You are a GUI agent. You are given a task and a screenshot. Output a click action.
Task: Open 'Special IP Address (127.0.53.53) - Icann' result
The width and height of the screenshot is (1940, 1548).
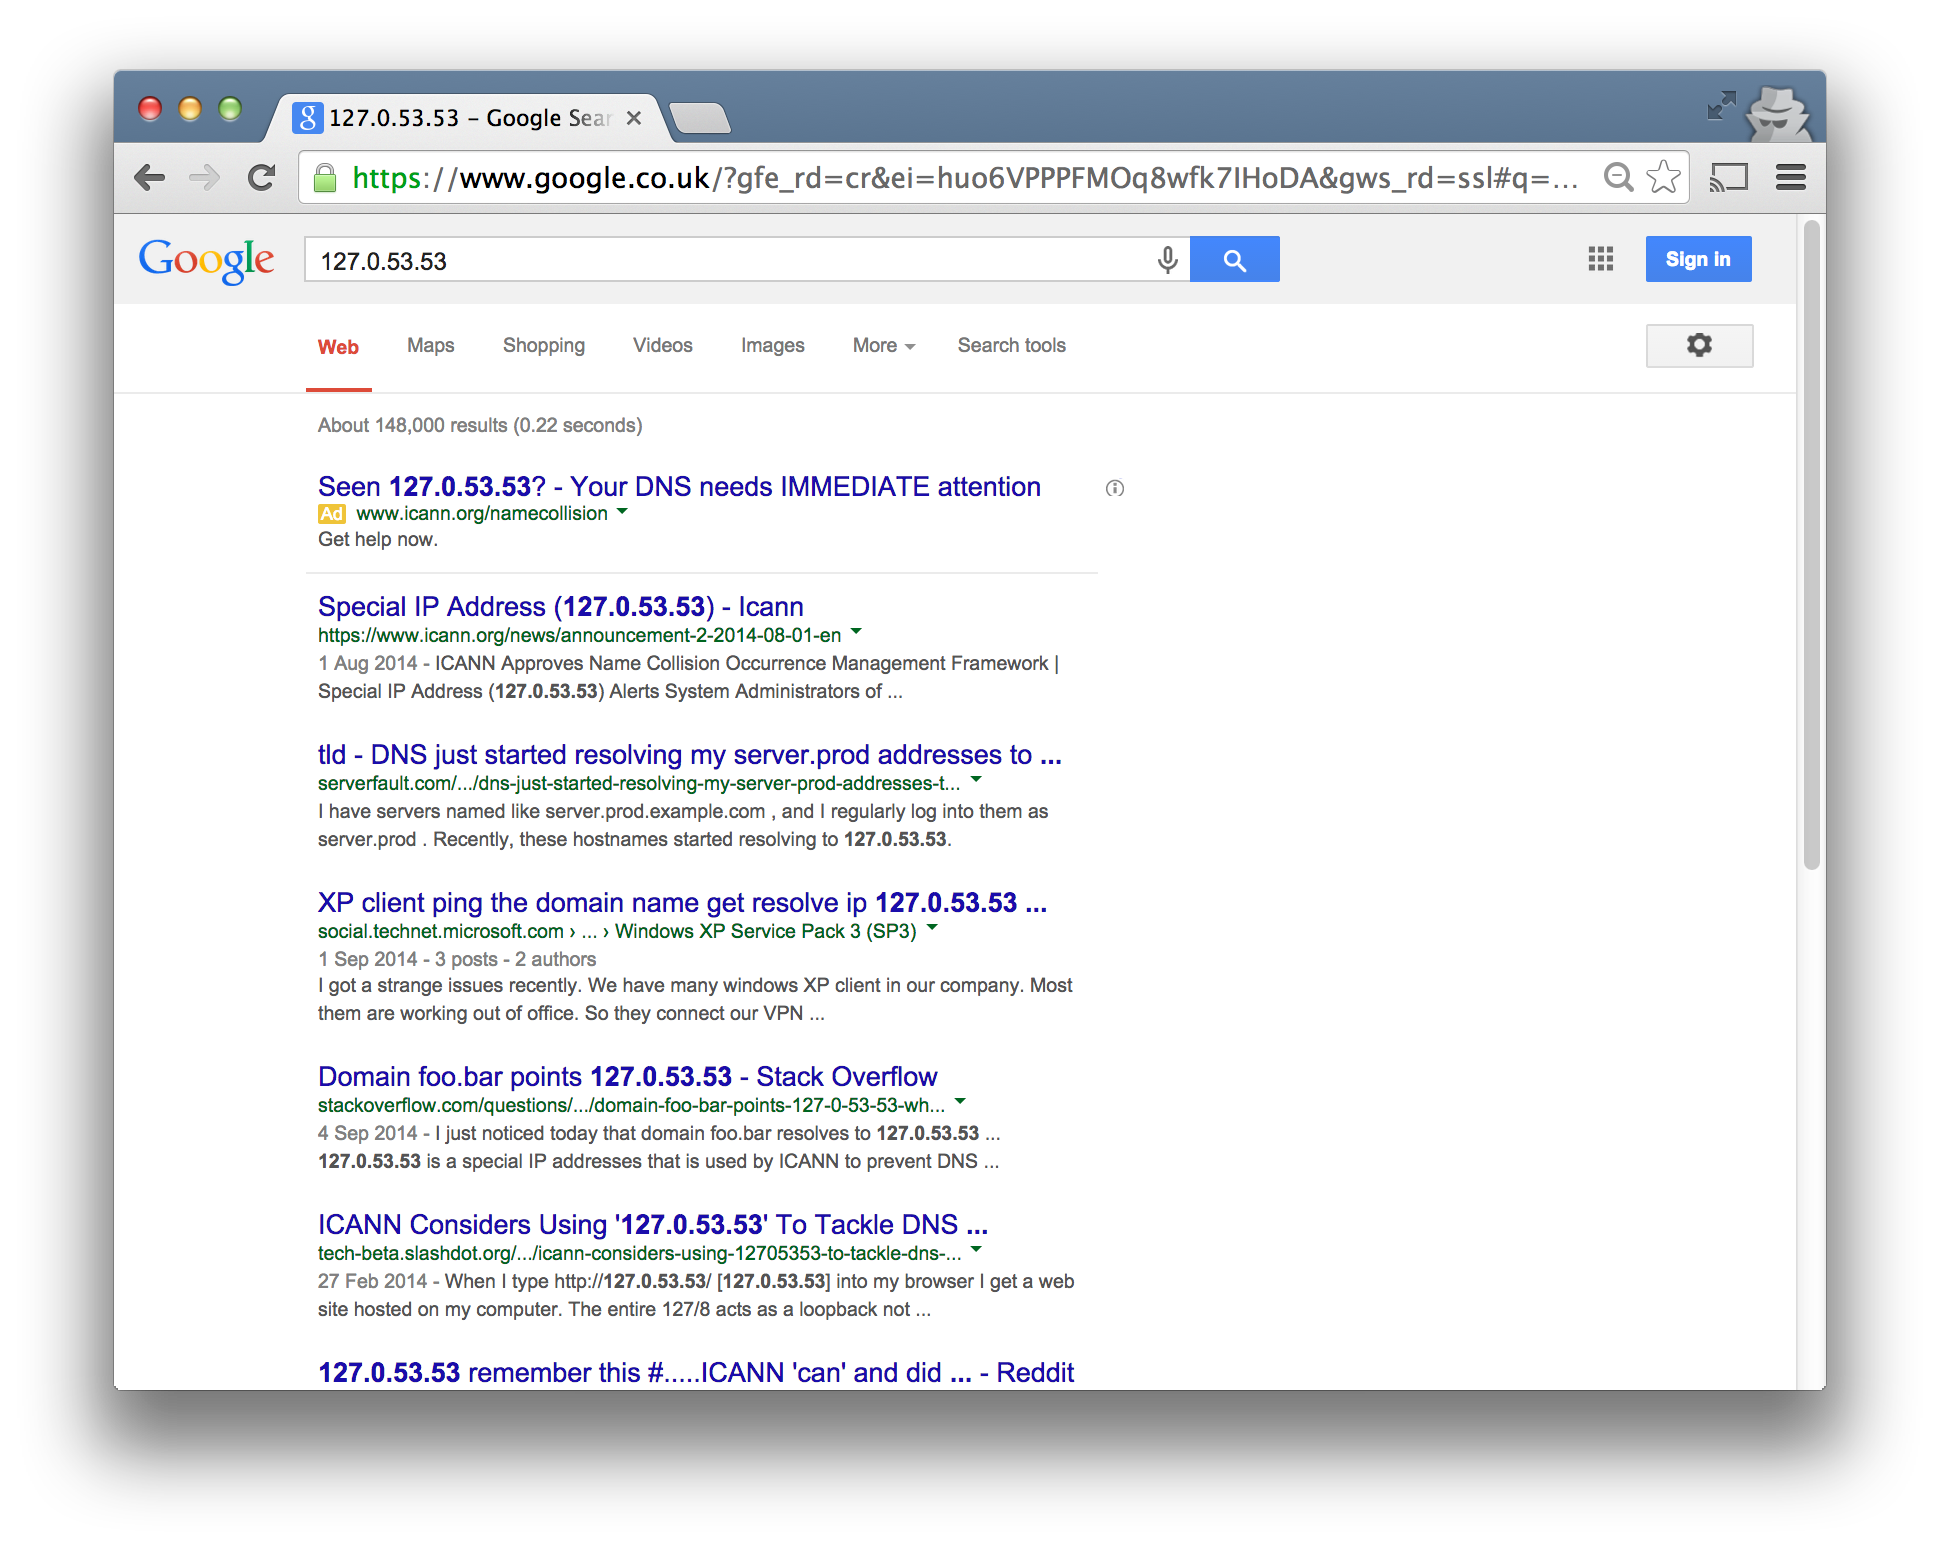[561, 607]
